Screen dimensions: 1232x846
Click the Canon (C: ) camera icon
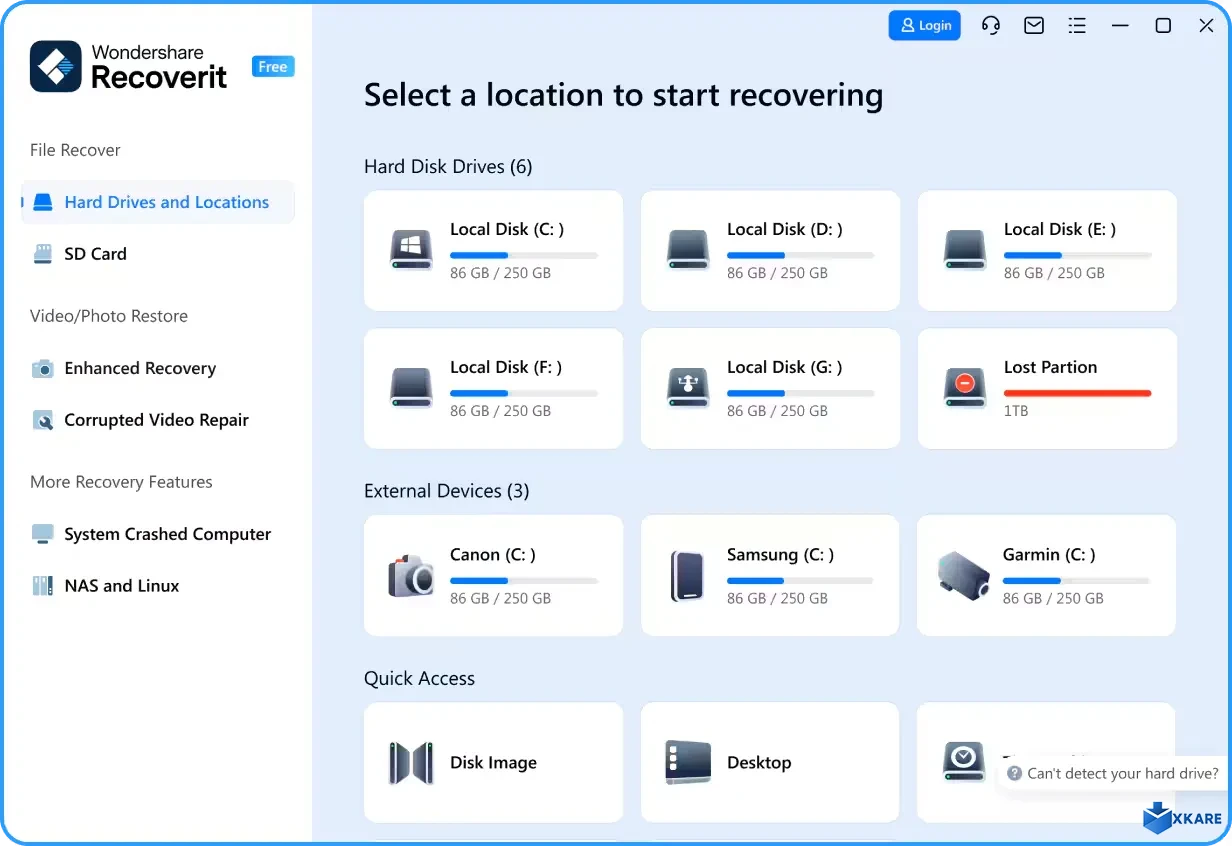click(411, 576)
